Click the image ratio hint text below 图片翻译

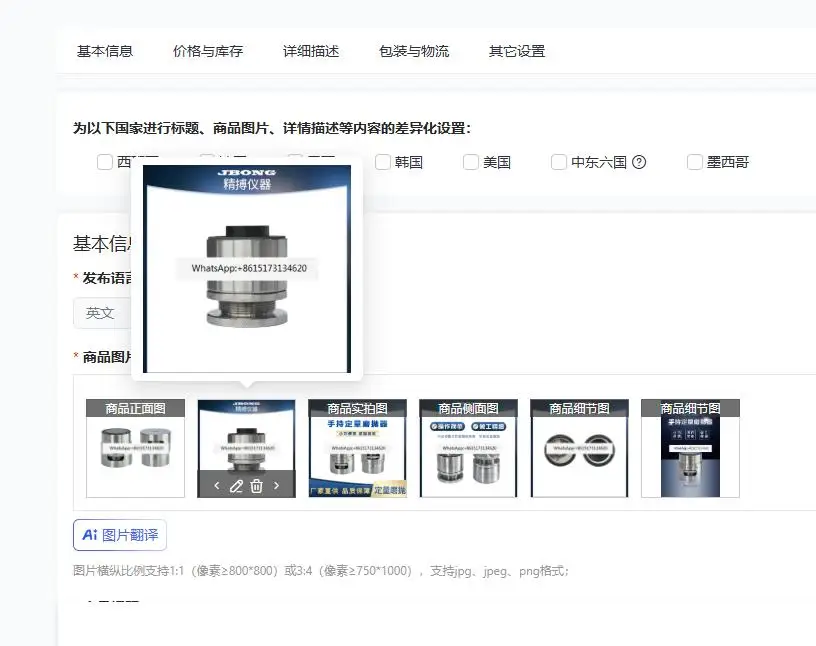click(321, 571)
